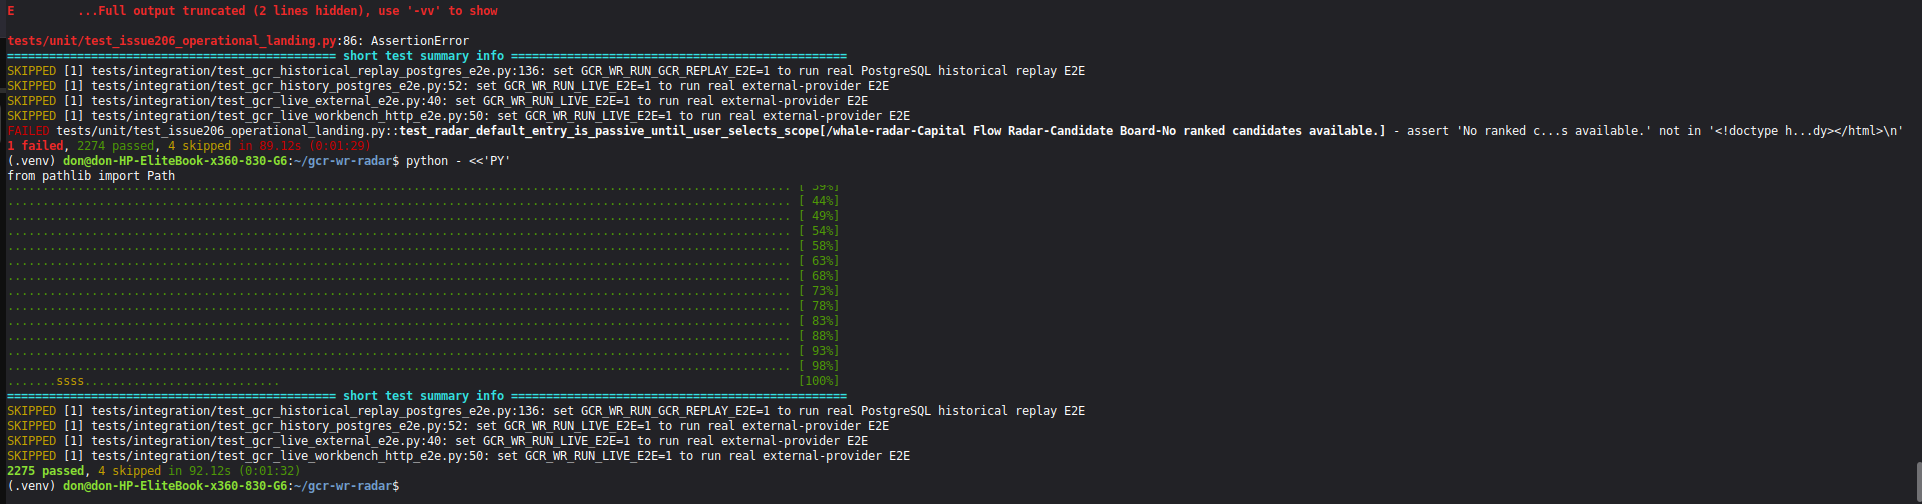The width and height of the screenshot is (1922, 504).
Task: Click the '[ 54%]' progress marker
Action: click(819, 231)
